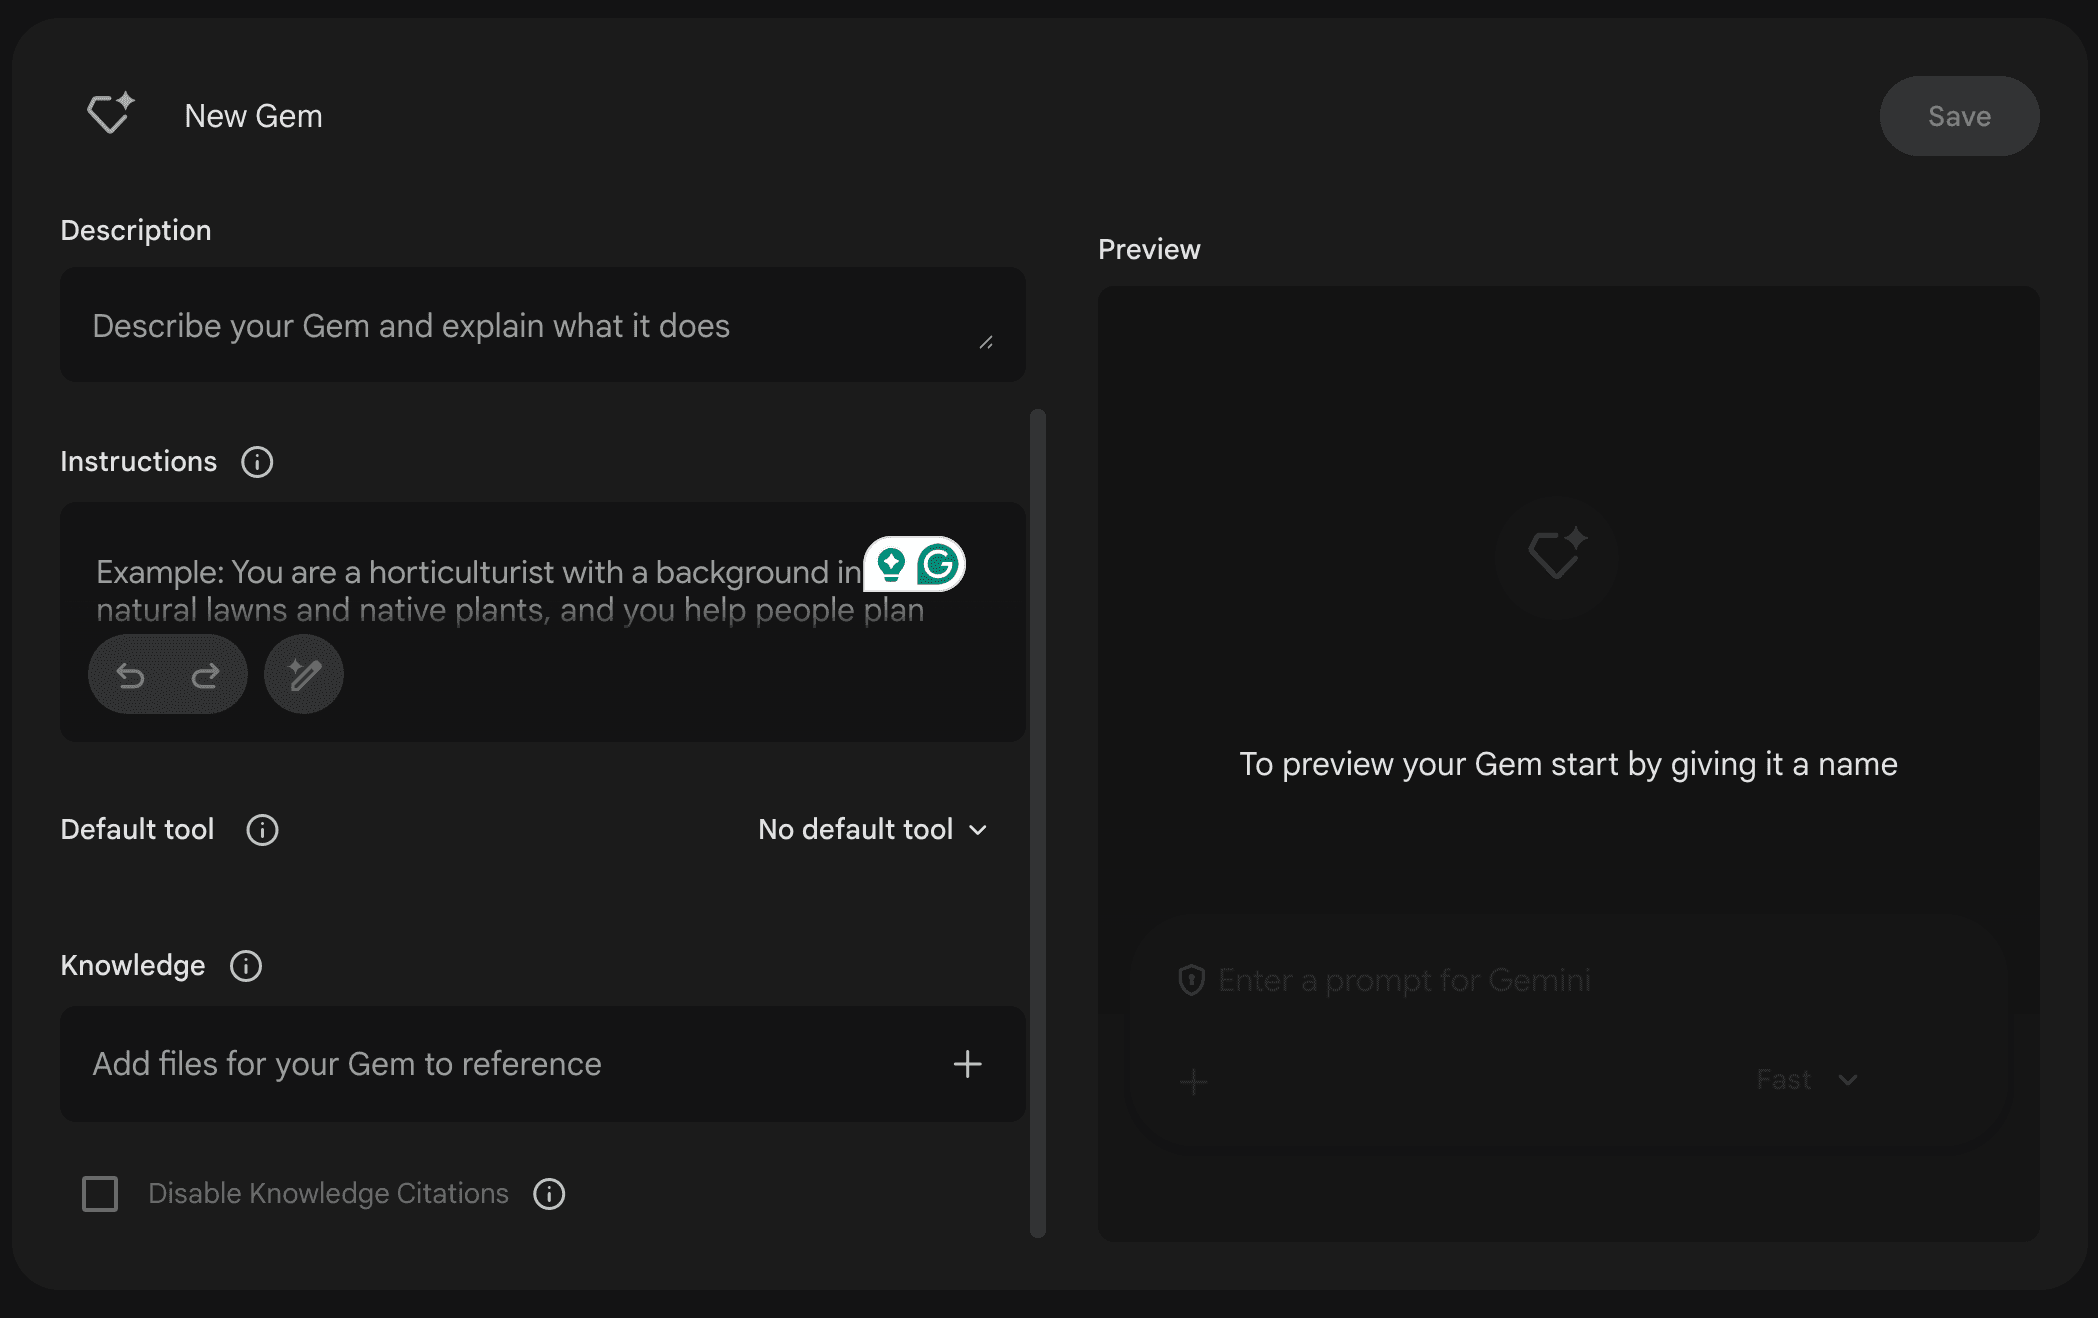
Task: Click the Knowledge info icon
Action: pyautogui.click(x=246, y=966)
